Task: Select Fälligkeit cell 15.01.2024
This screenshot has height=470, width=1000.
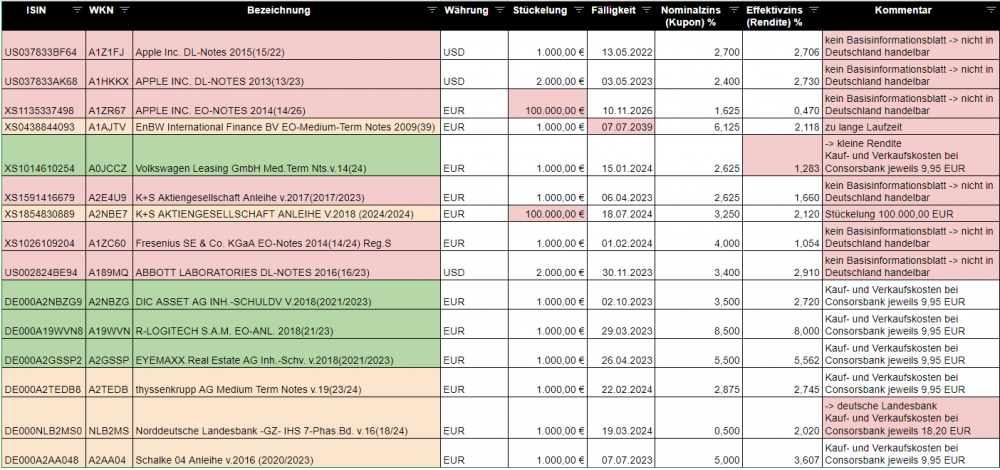Action: (x=621, y=155)
